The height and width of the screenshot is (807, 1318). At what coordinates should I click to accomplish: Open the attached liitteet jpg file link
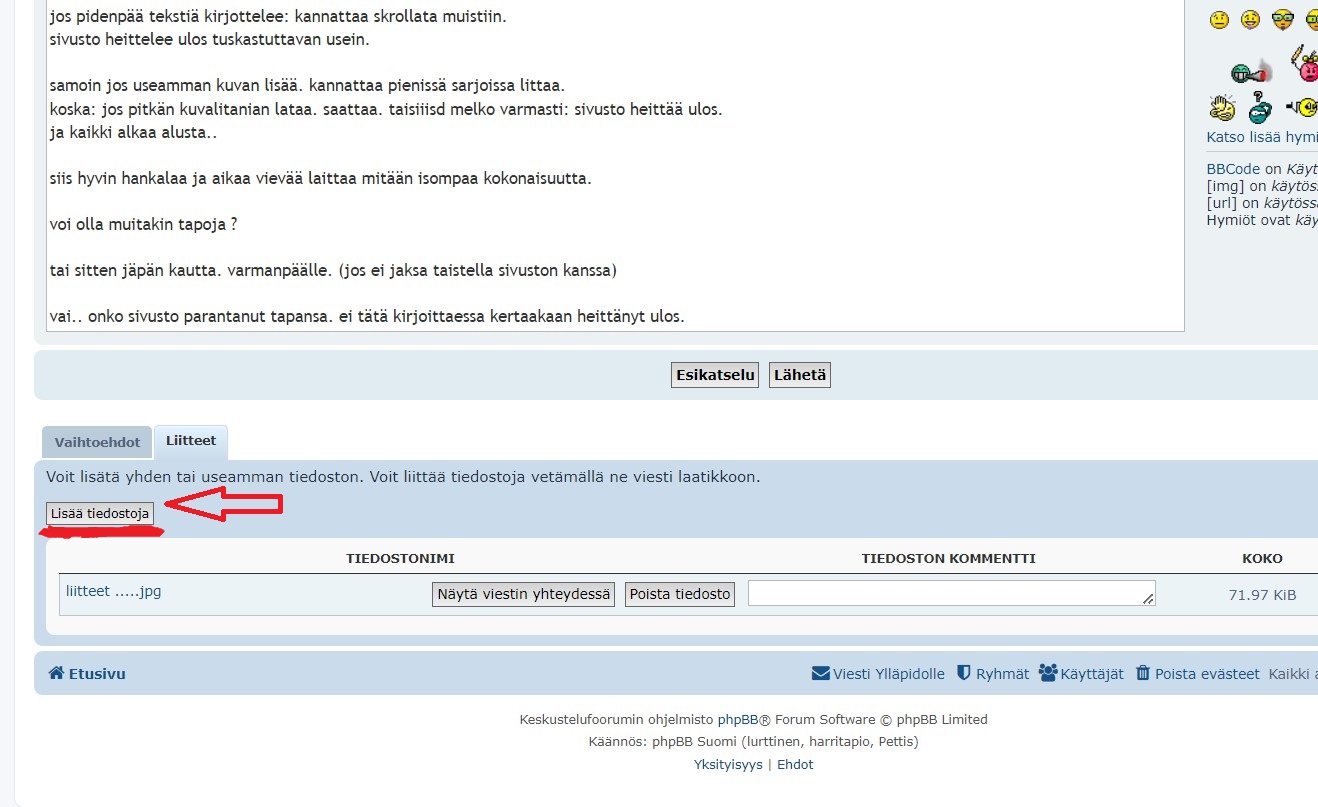[x=113, y=591]
